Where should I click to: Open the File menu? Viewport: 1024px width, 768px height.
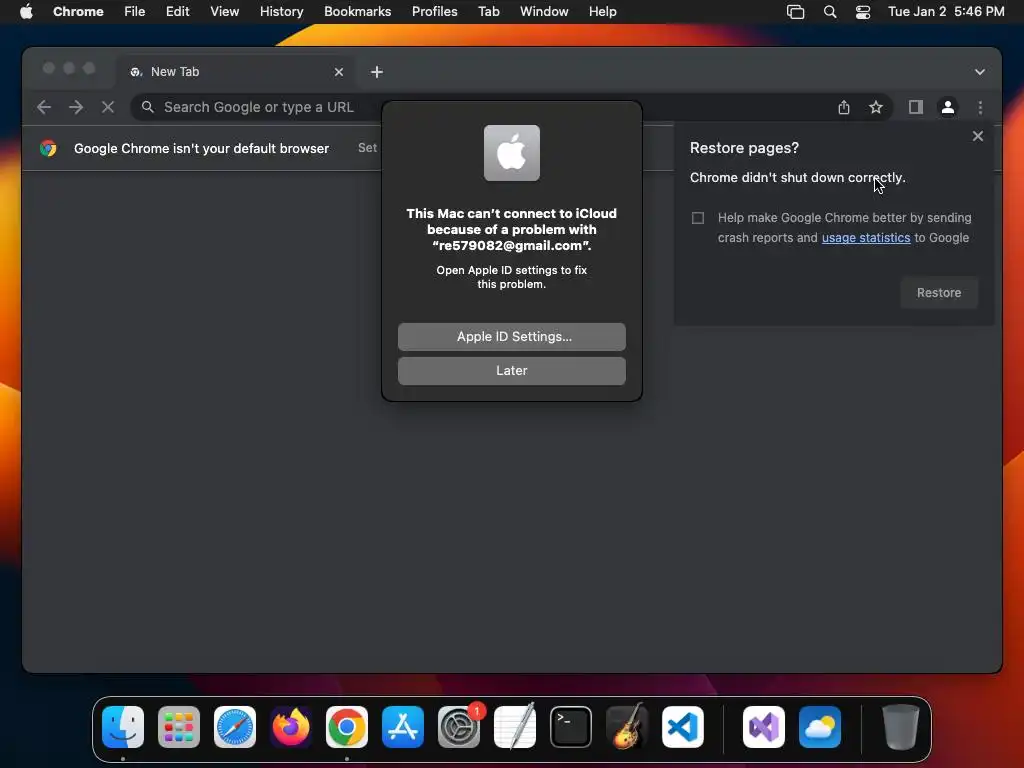[x=135, y=12]
